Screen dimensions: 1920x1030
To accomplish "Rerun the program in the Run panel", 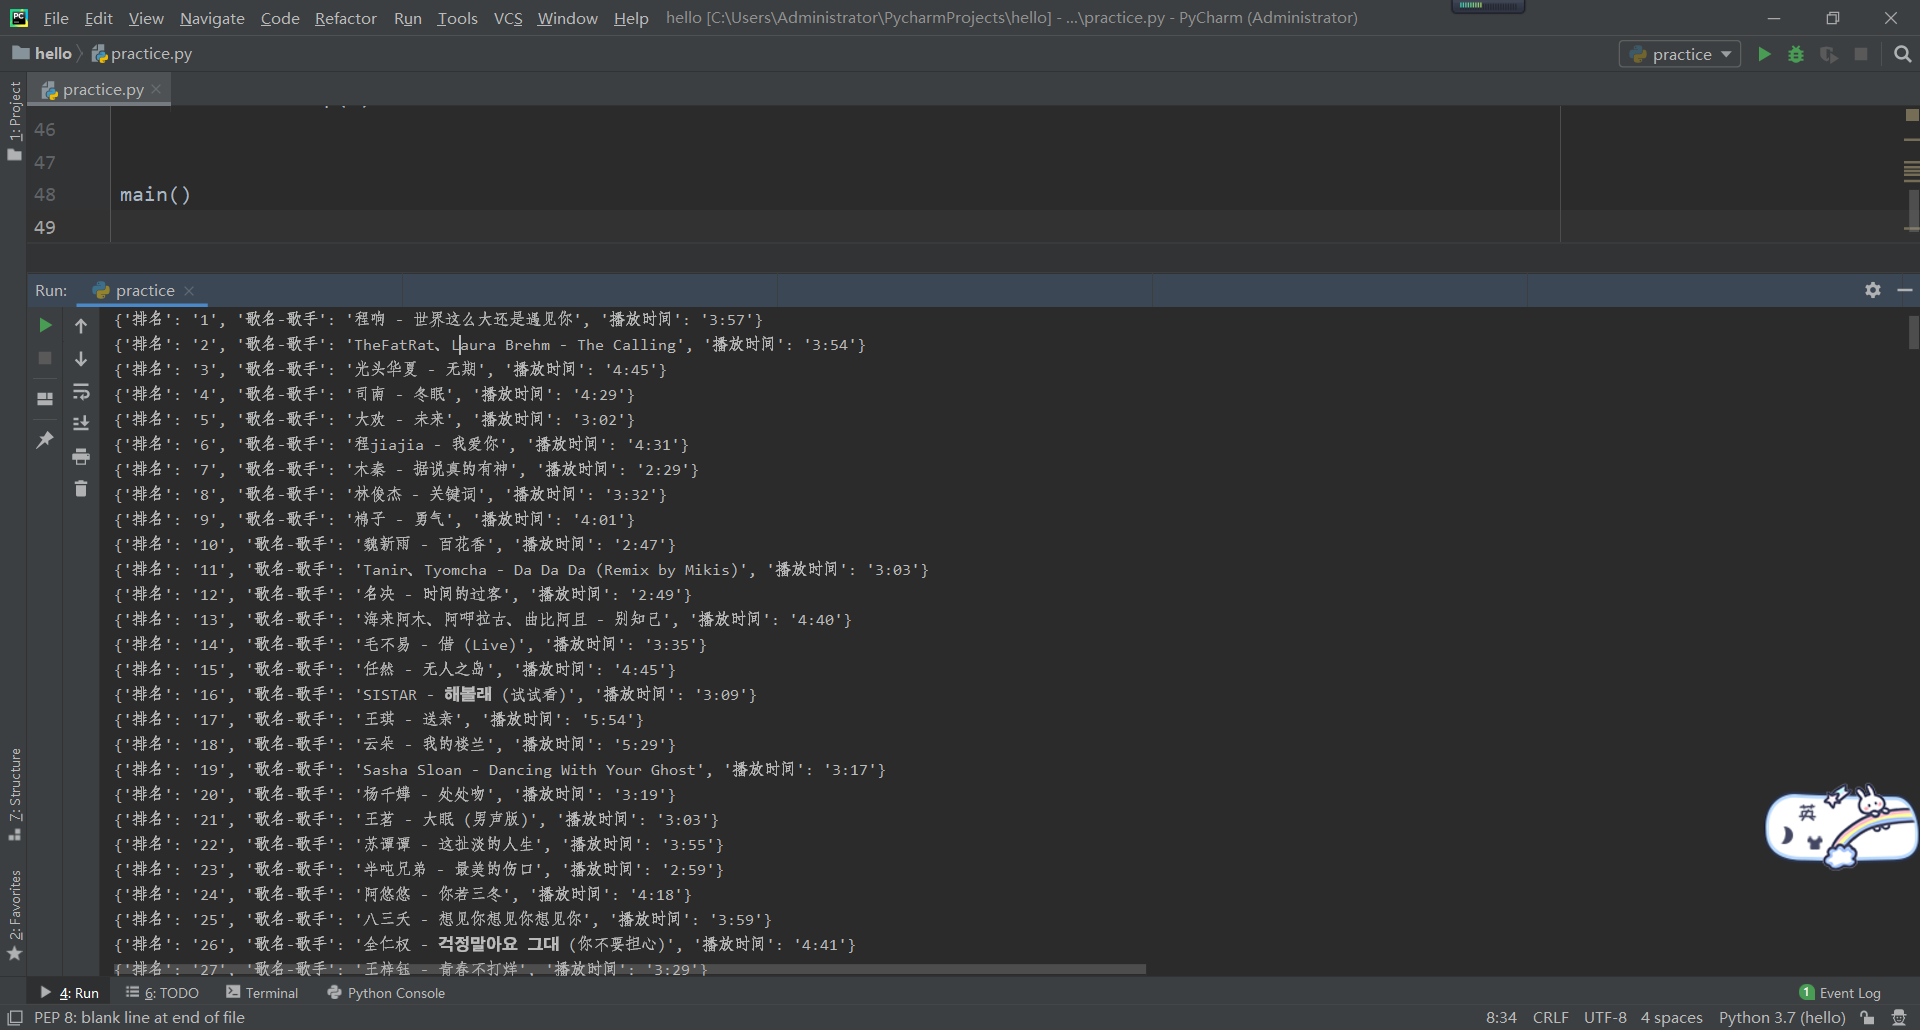I will 44,324.
